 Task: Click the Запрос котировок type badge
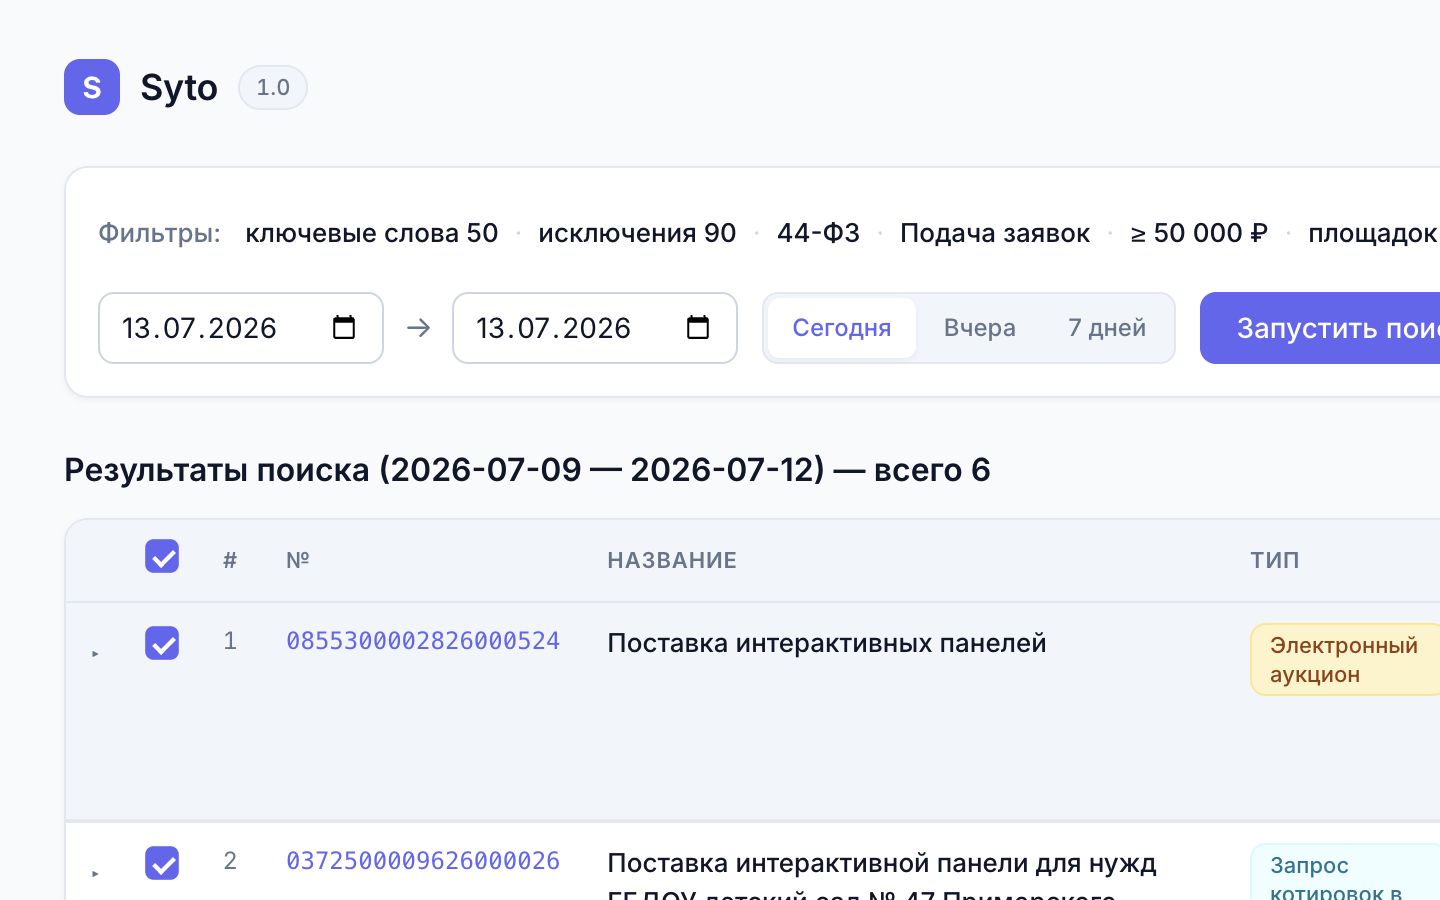click(1345, 872)
